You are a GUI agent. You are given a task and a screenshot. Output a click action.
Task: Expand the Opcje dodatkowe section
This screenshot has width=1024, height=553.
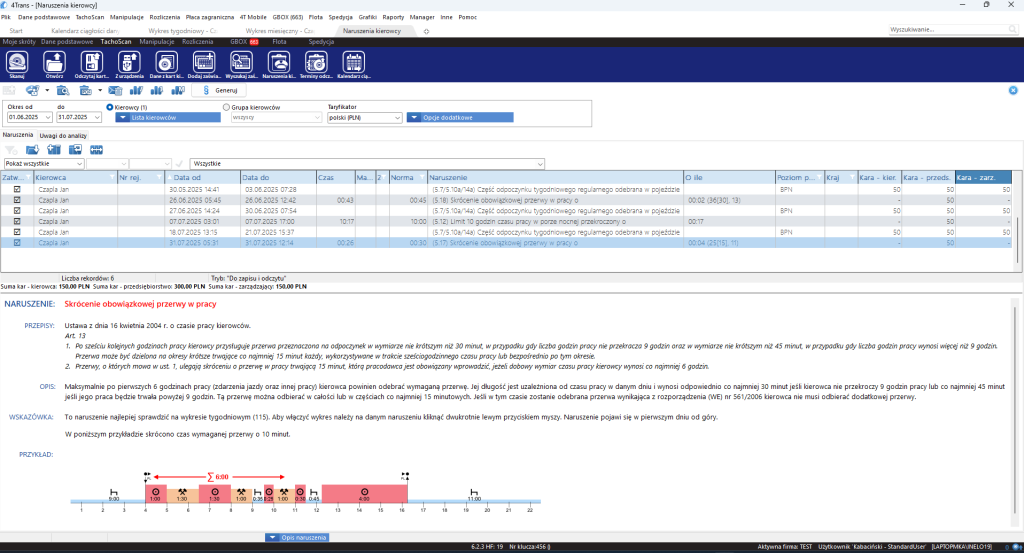tap(460, 118)
